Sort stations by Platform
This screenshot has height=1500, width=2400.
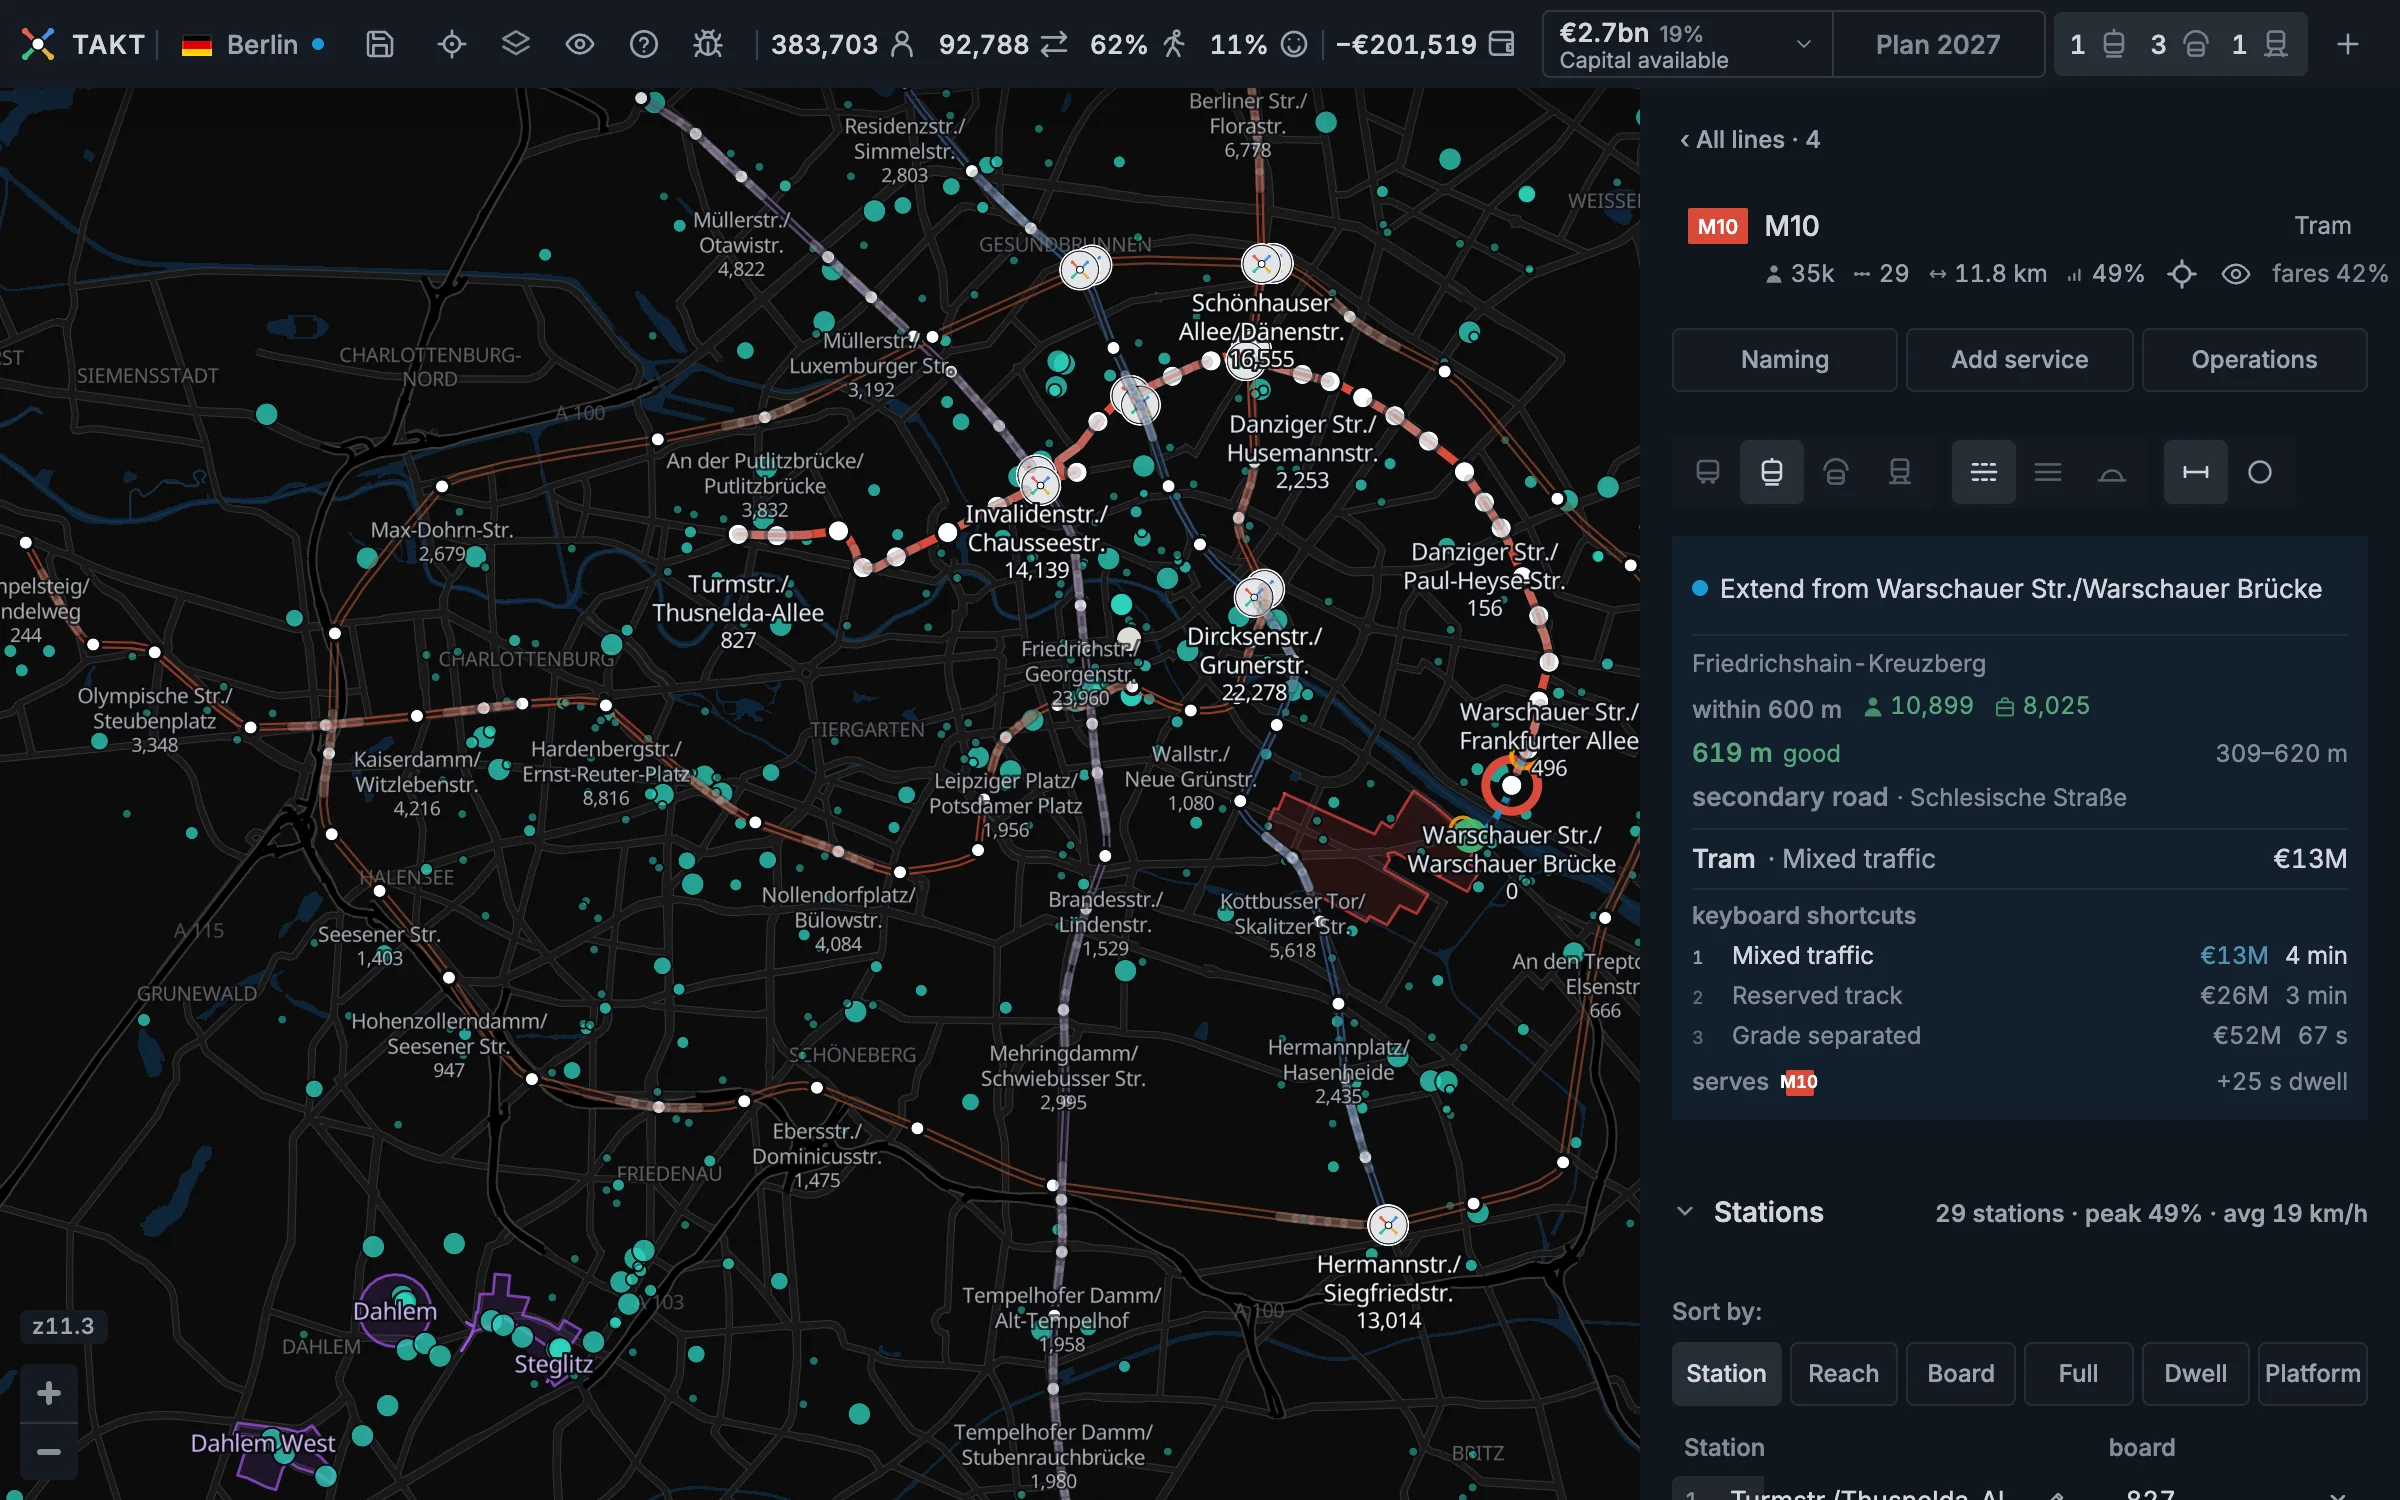pyautogui.click(x=2312, y=1374)
